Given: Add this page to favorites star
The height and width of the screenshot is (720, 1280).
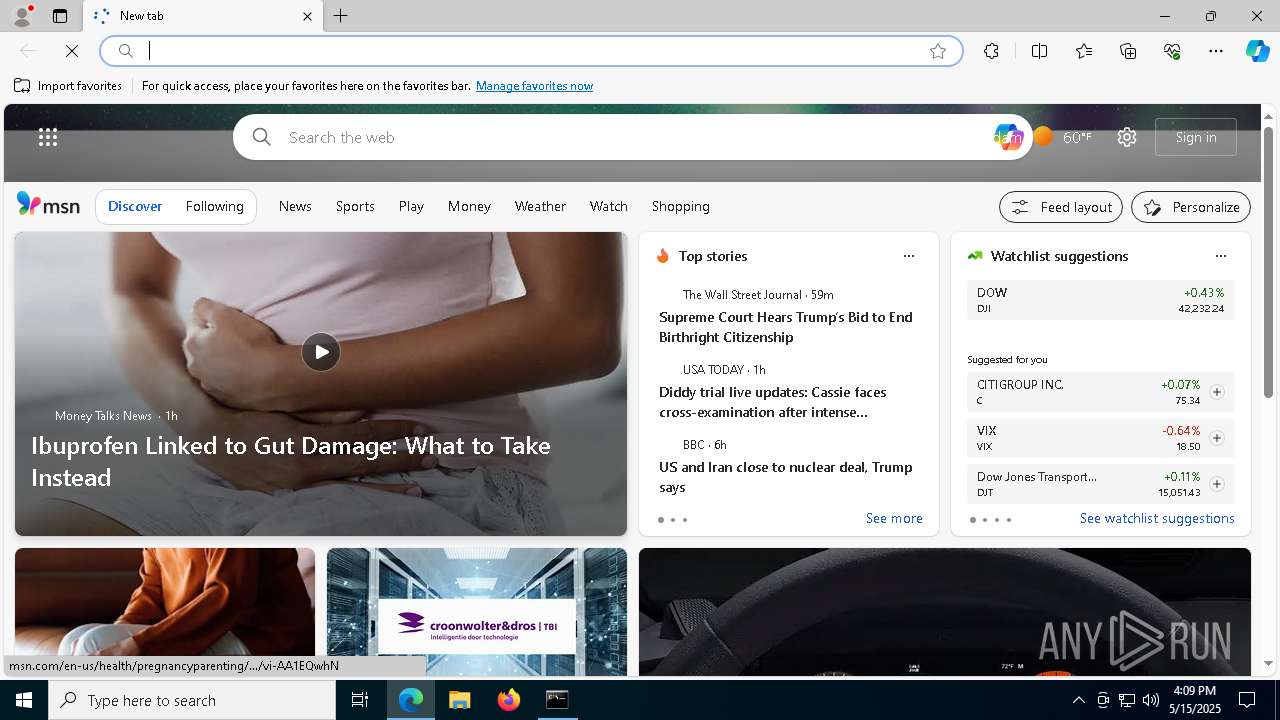Looking at the screenshot, I should [x=938, y=51].
